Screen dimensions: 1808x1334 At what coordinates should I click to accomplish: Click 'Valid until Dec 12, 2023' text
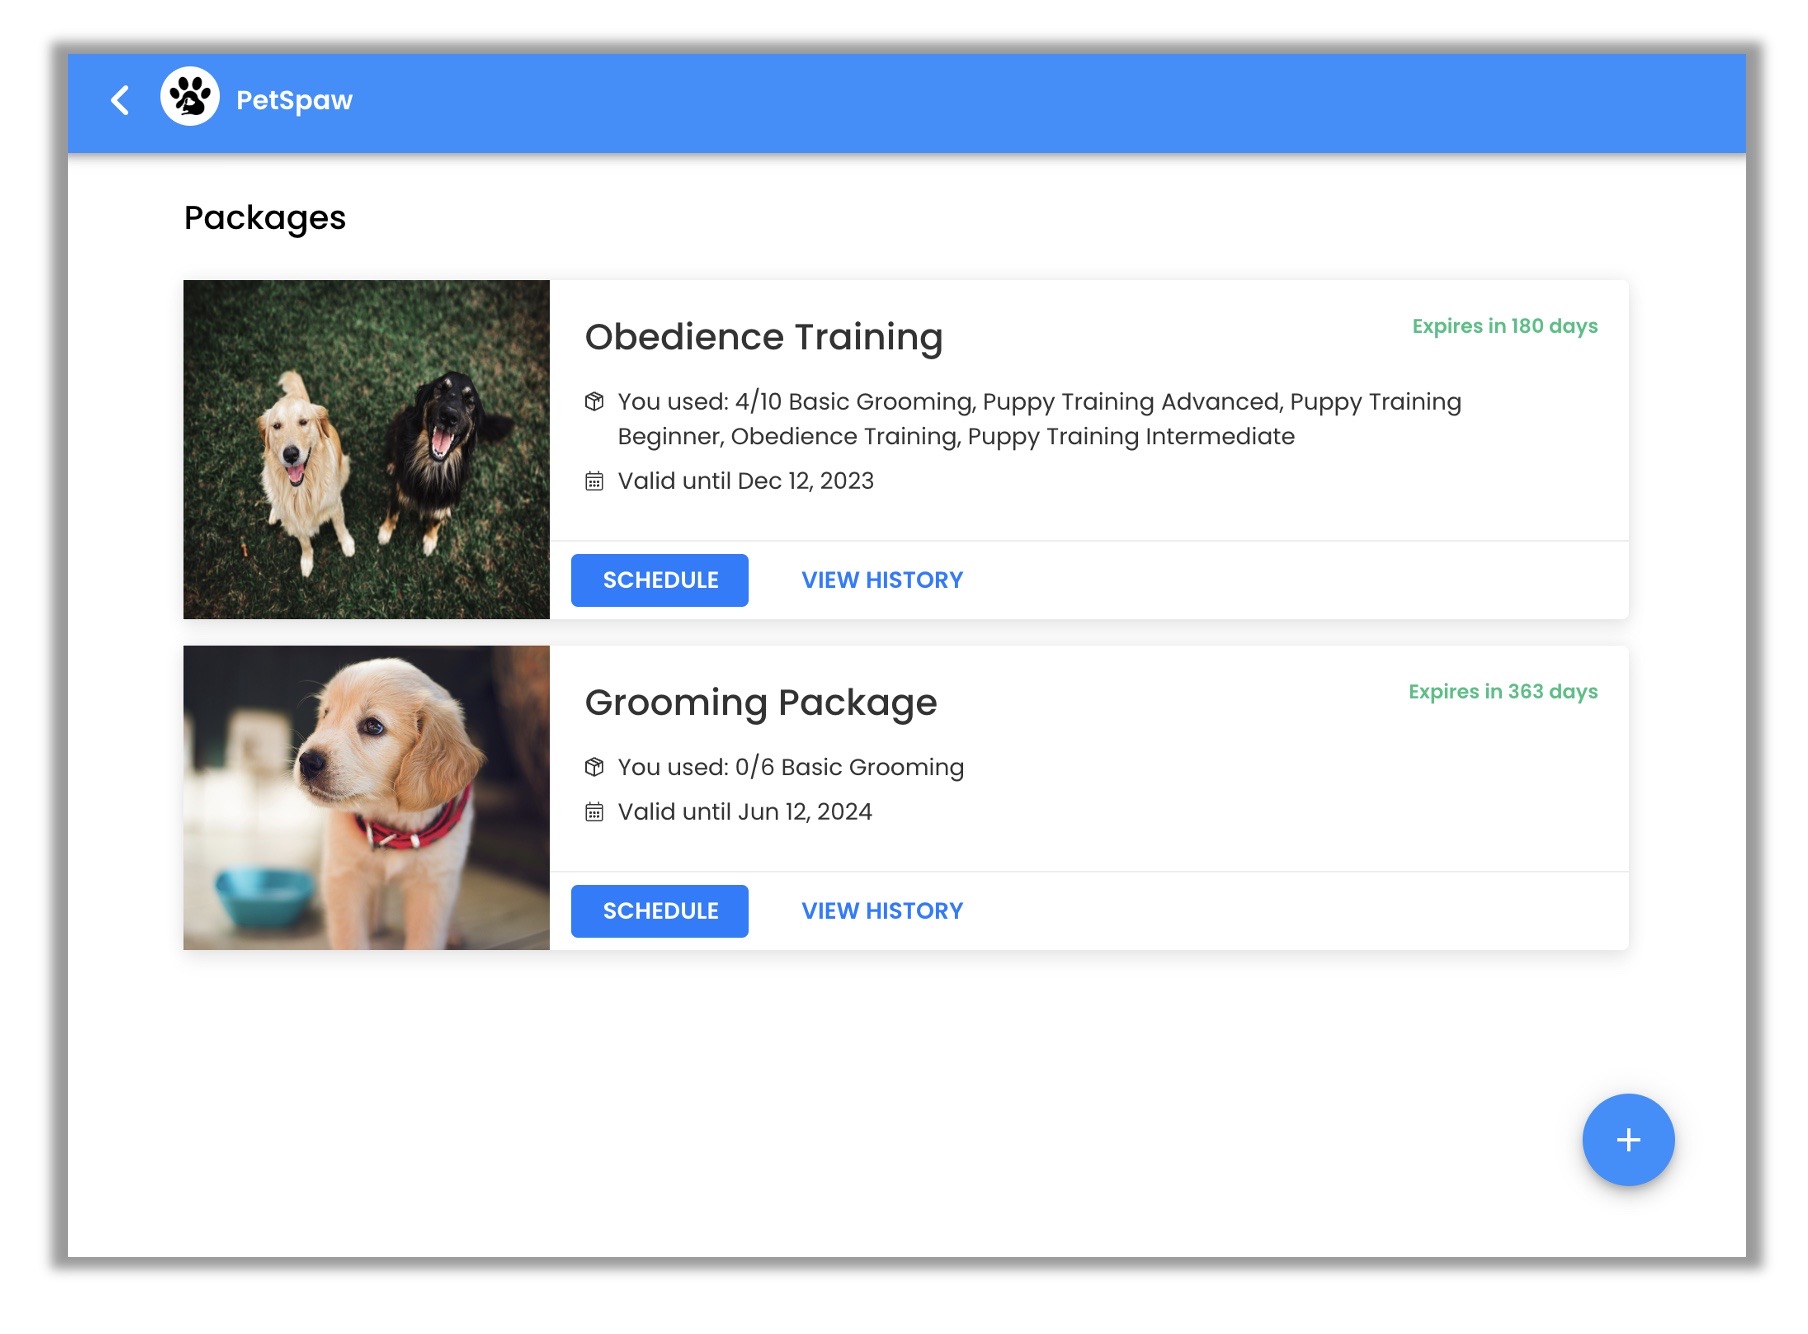click(746, 481)
